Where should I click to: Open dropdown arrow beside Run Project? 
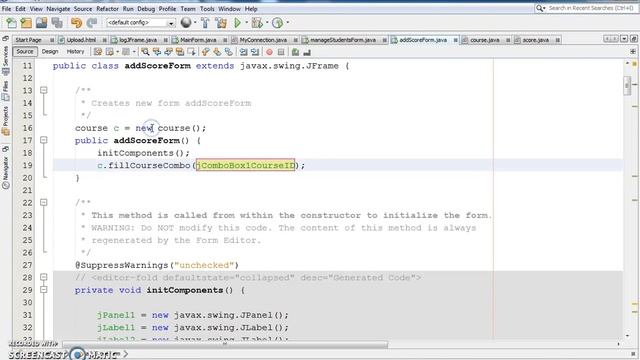[x=247, y=23]
